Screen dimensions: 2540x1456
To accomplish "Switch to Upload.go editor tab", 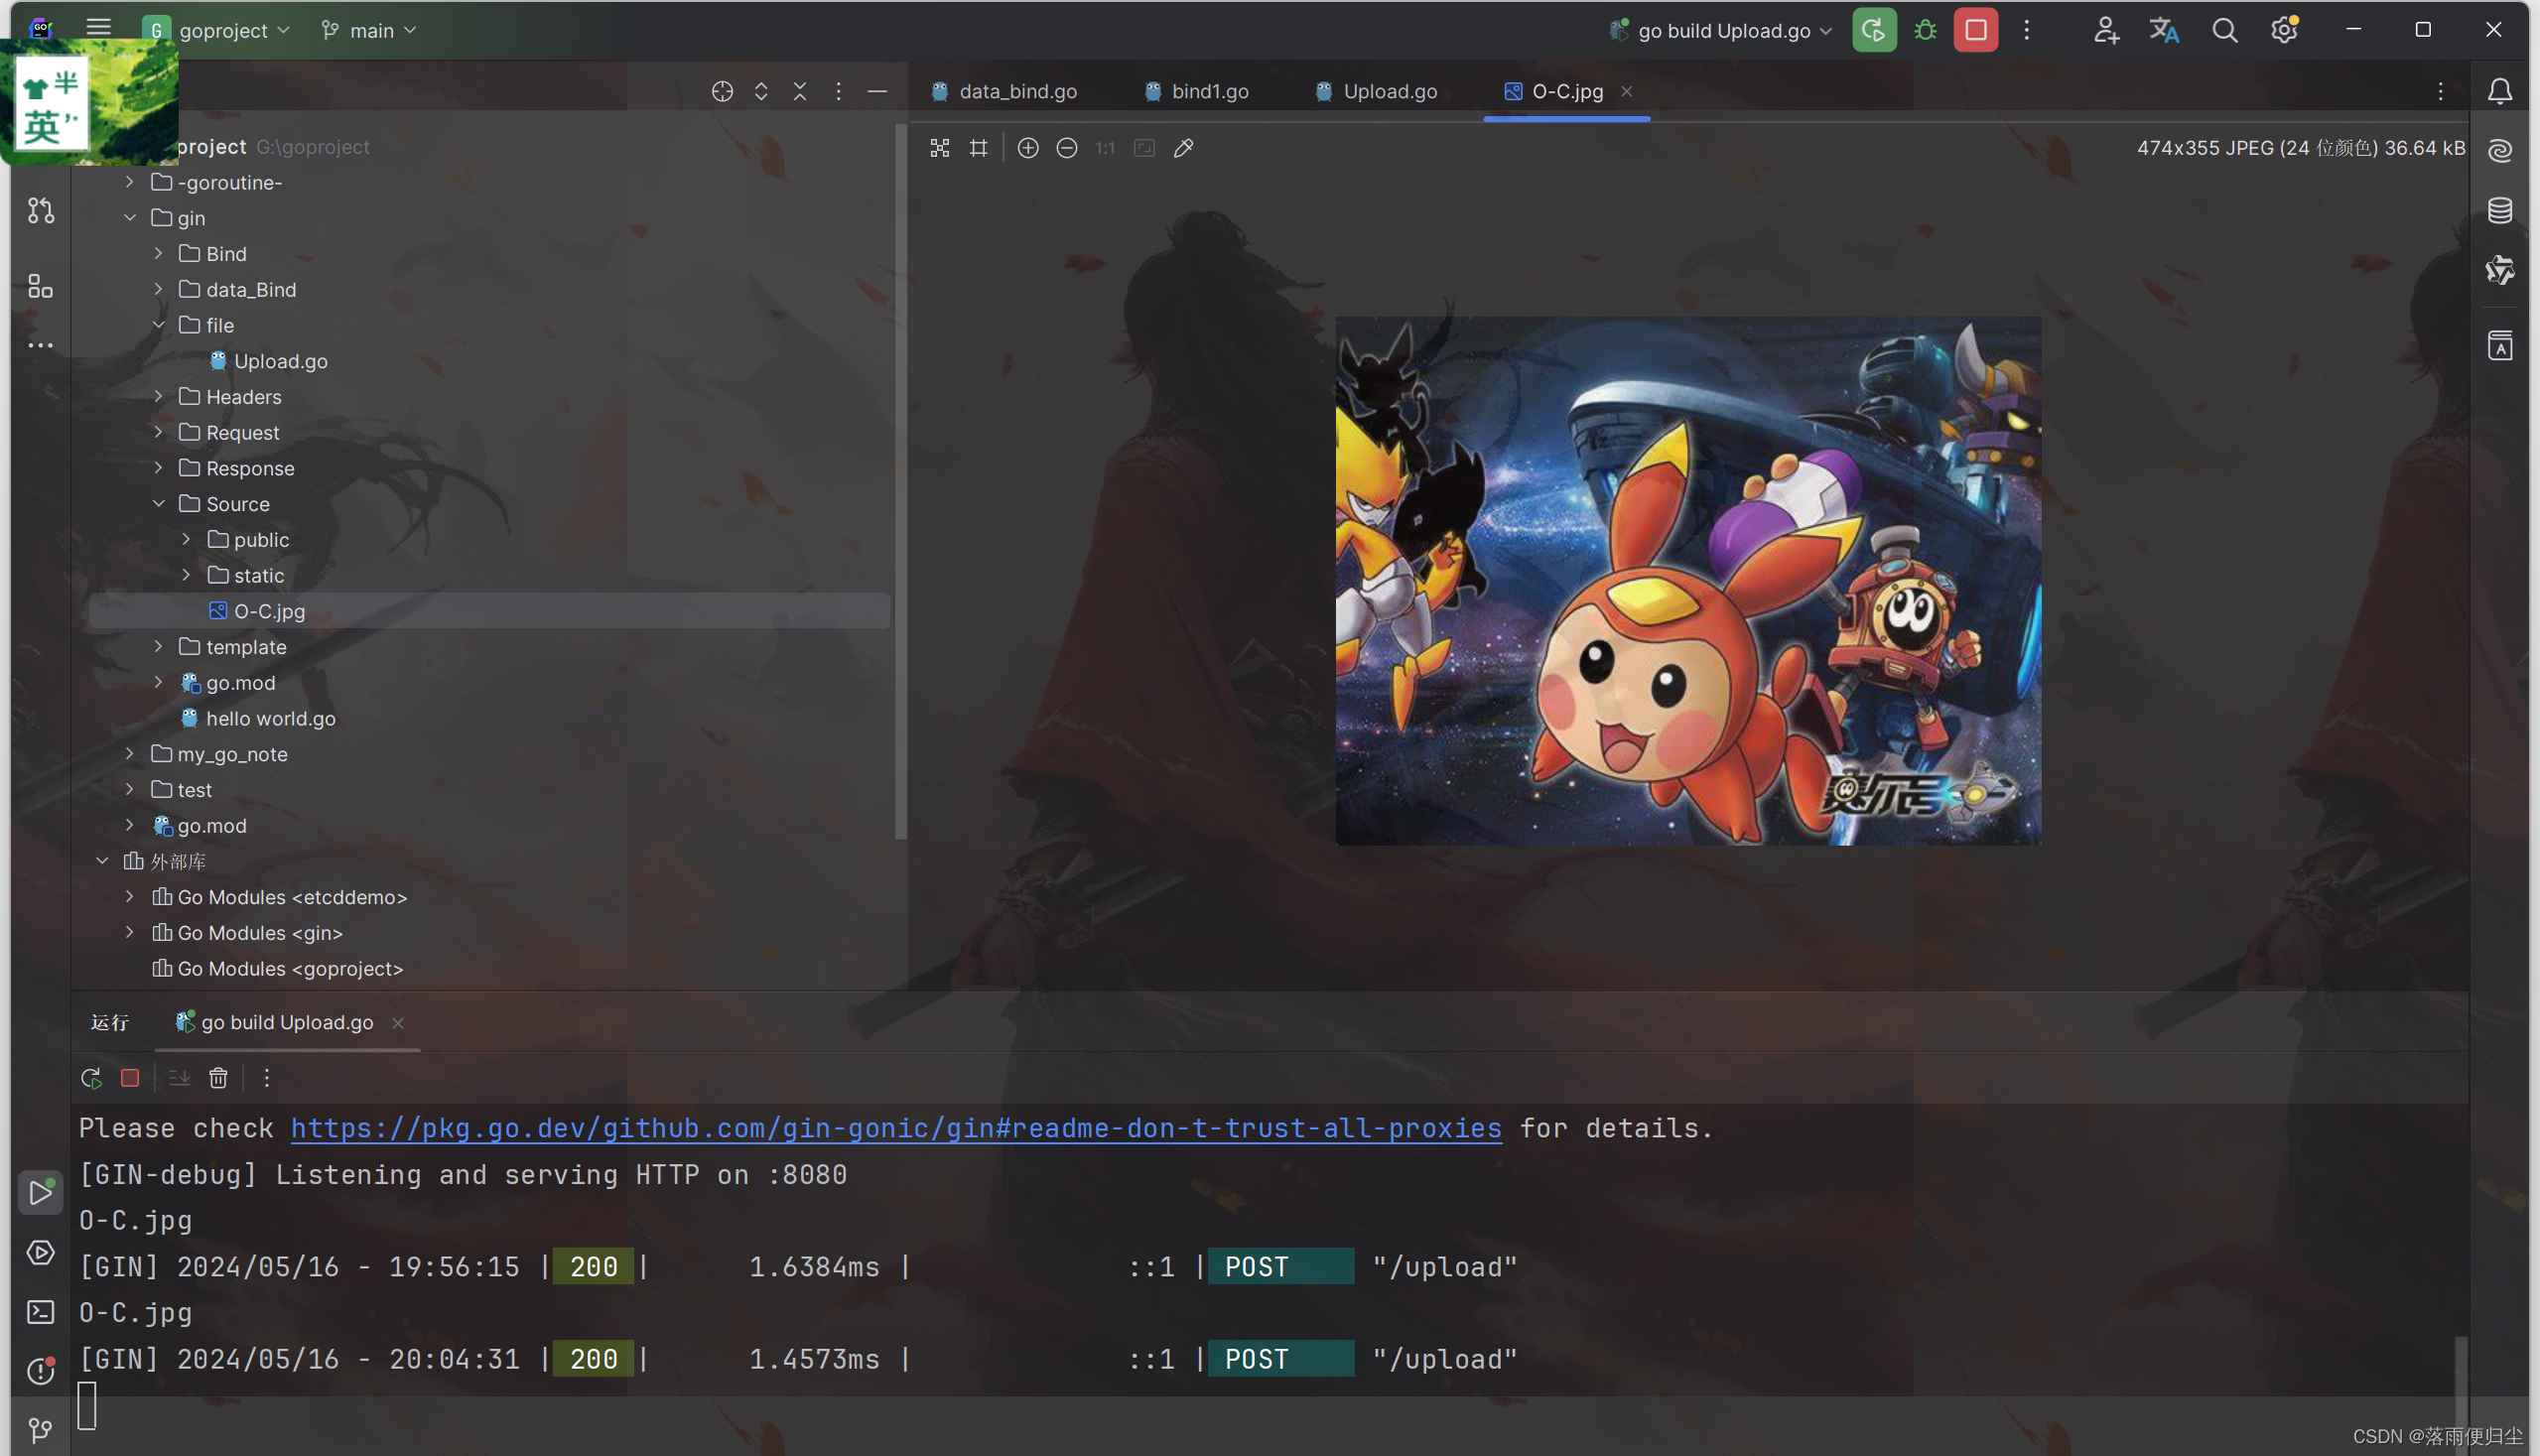I will [x=1376, y=91].
